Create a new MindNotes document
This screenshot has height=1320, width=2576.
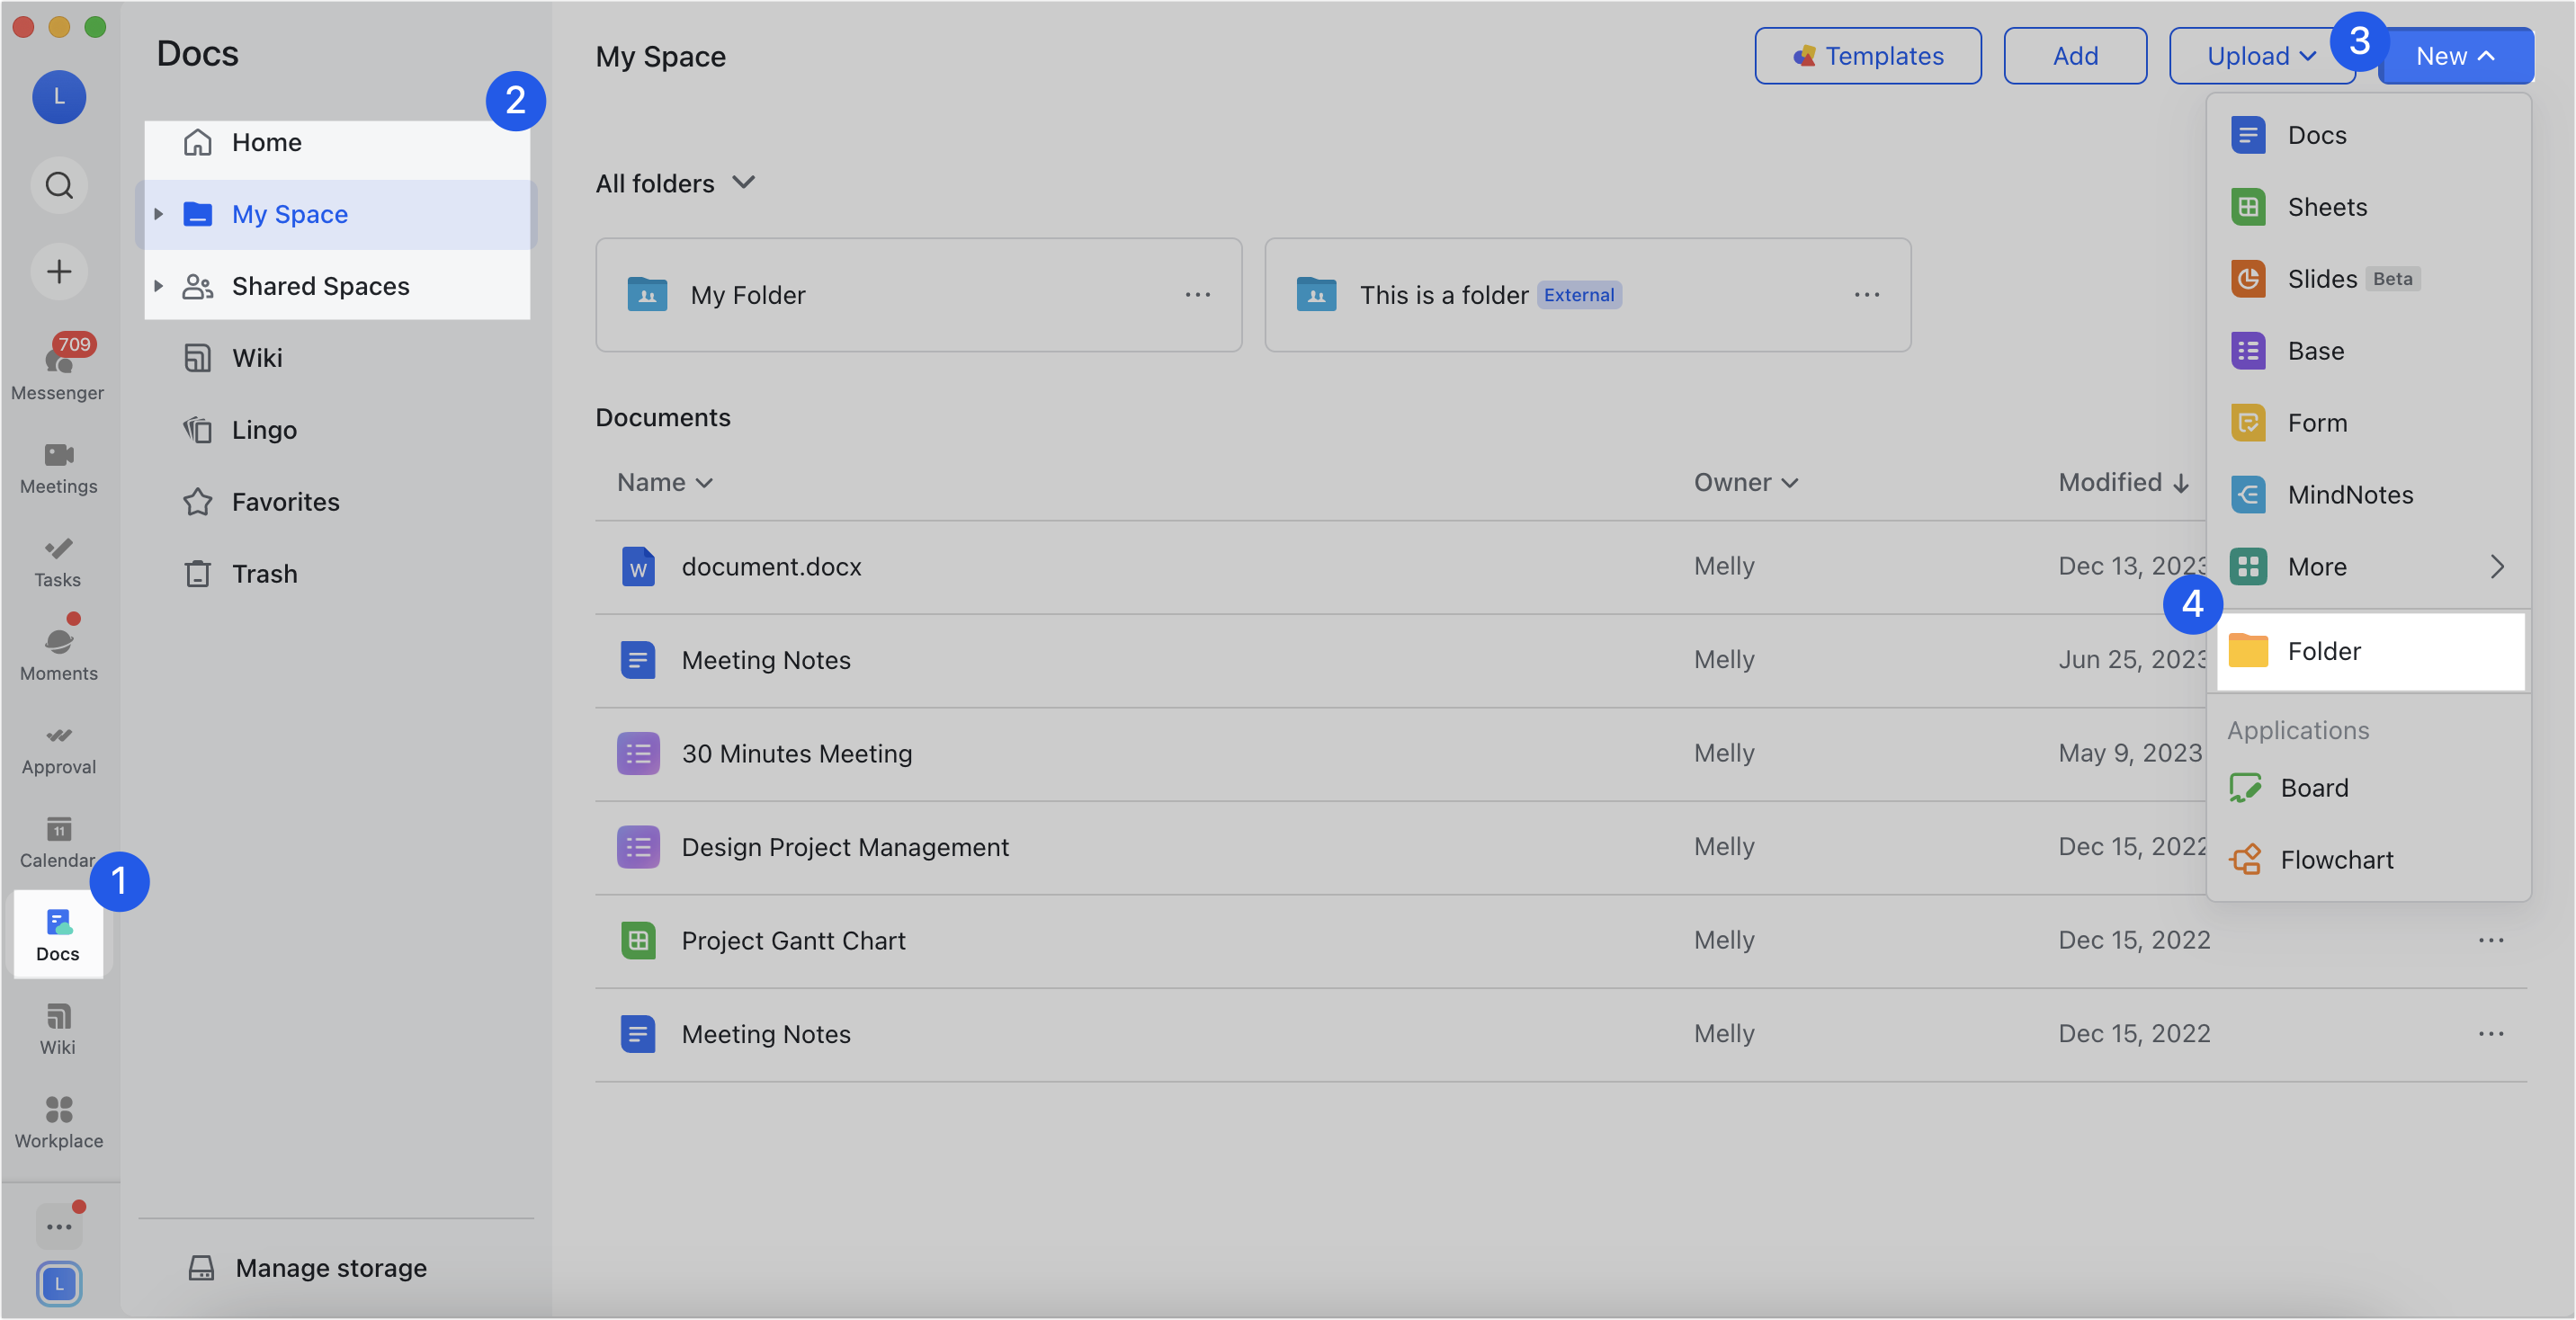coord(2350,493)
